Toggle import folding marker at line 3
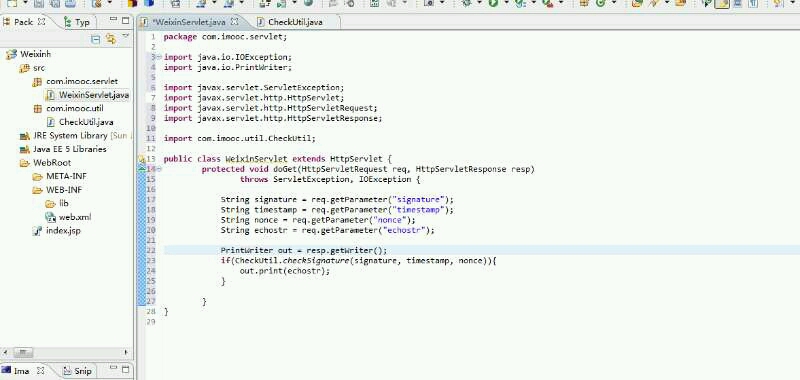Viewport: 800px width, 380px height. (x=159, y=57)
